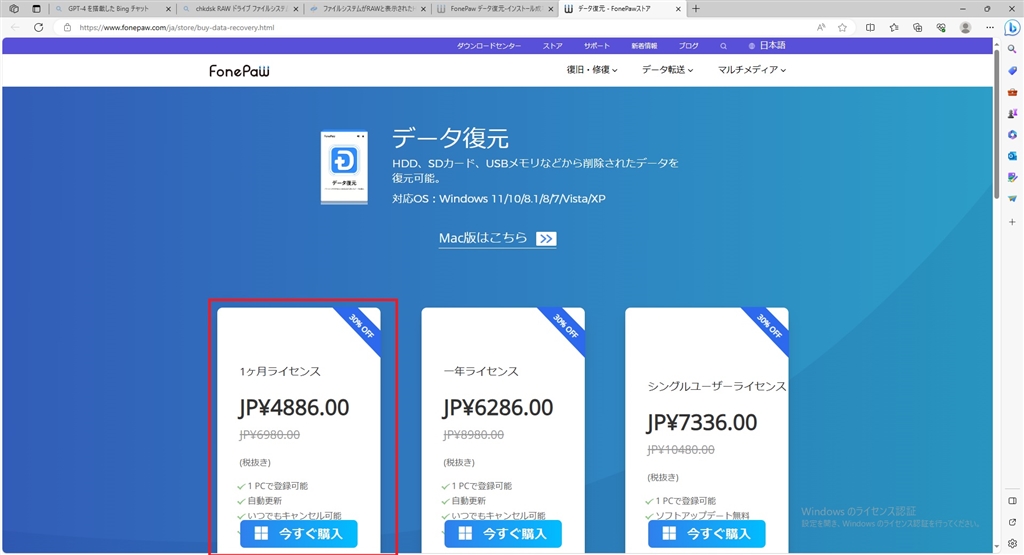Open the Drop paper-plane icon in sidebar

coord(1012,198)
